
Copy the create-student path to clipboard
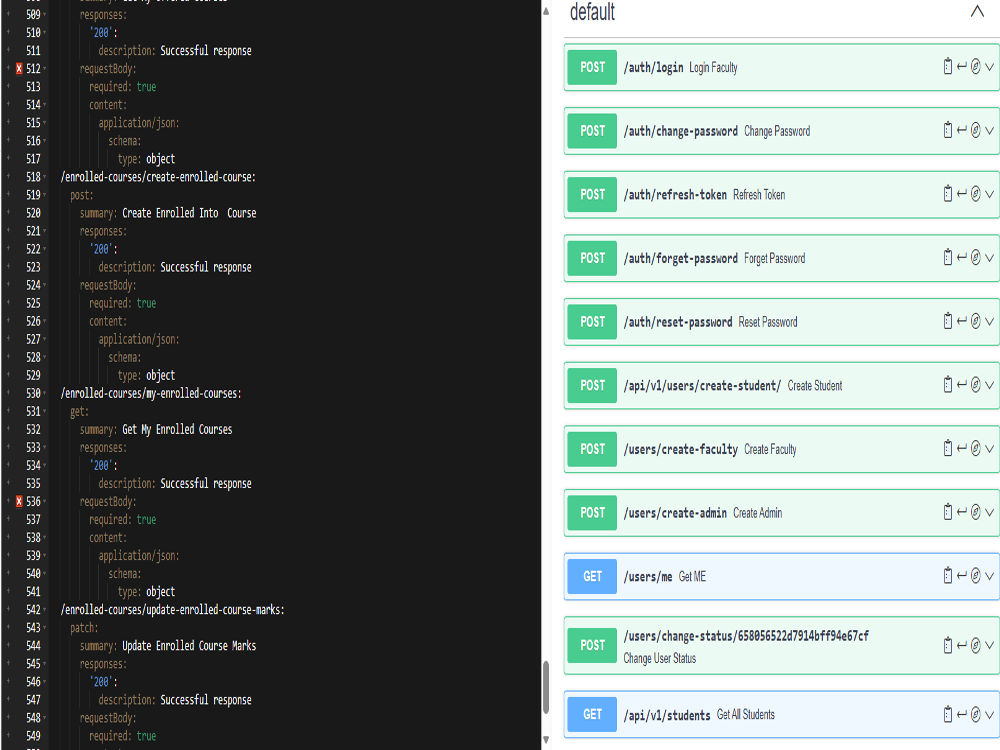tap(948, 385)
